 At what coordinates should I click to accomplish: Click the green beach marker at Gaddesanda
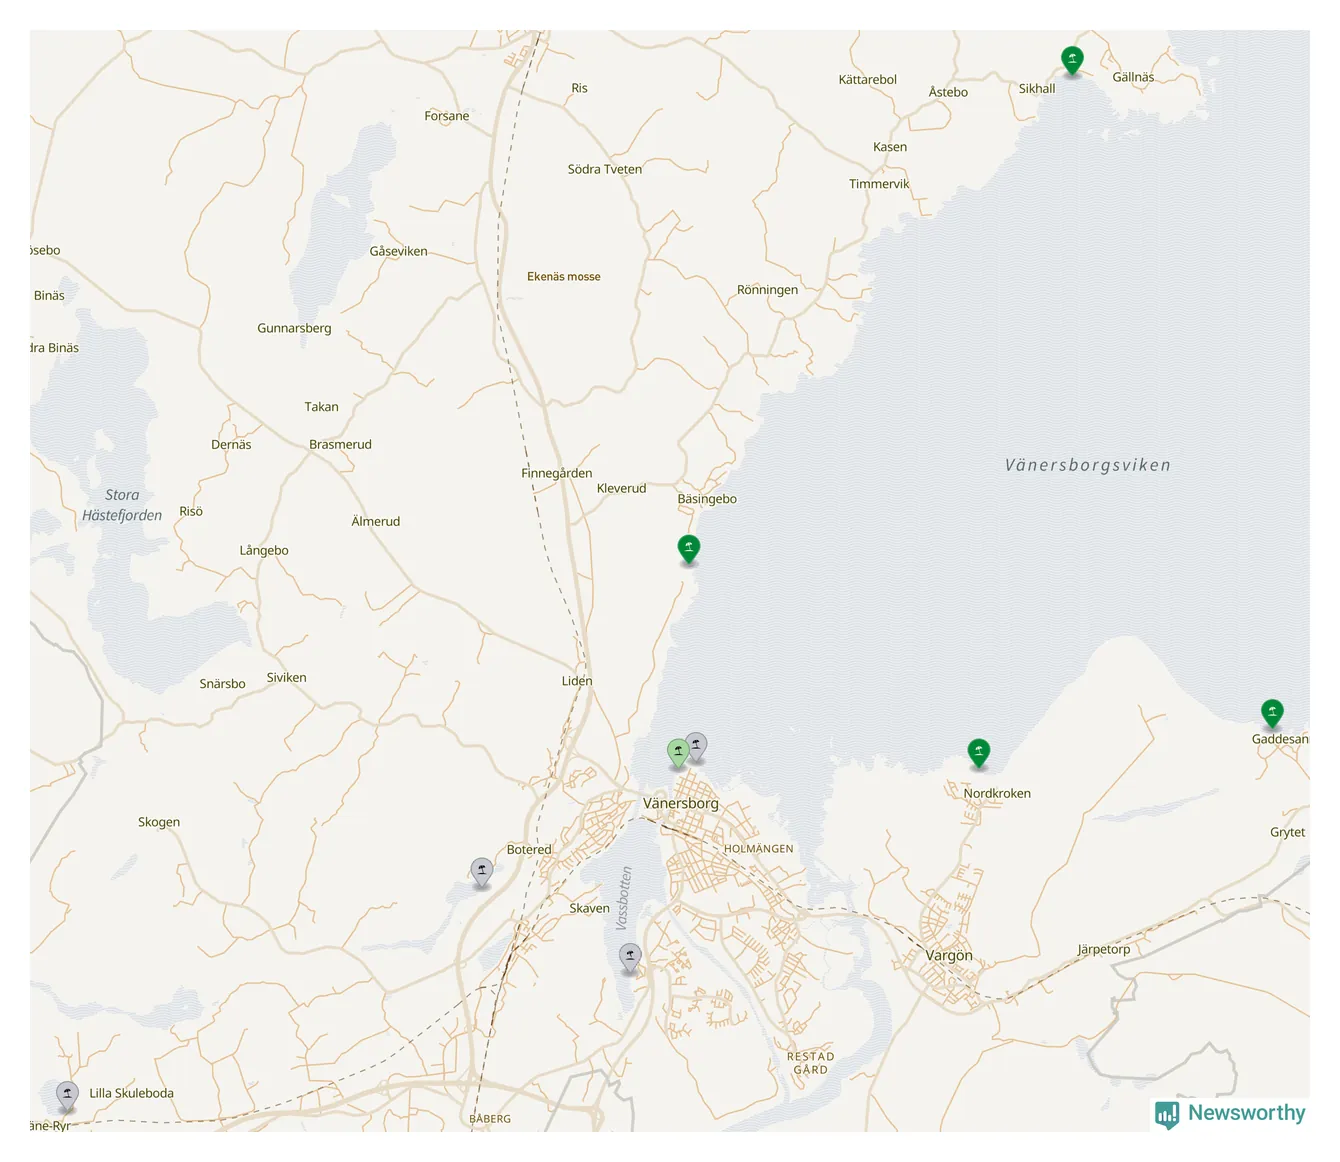pyautogui.click(x=1272, y=713)
